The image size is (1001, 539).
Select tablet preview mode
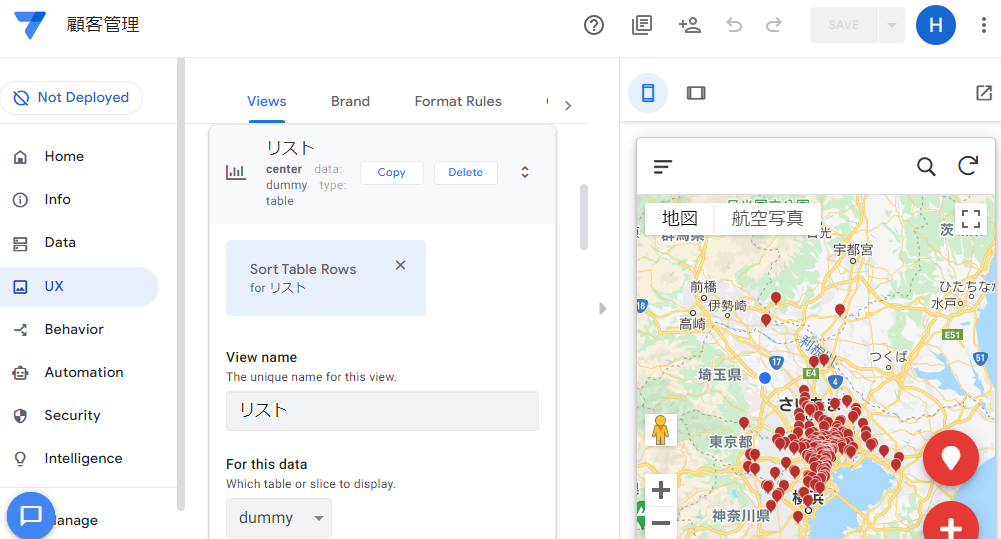696,93
